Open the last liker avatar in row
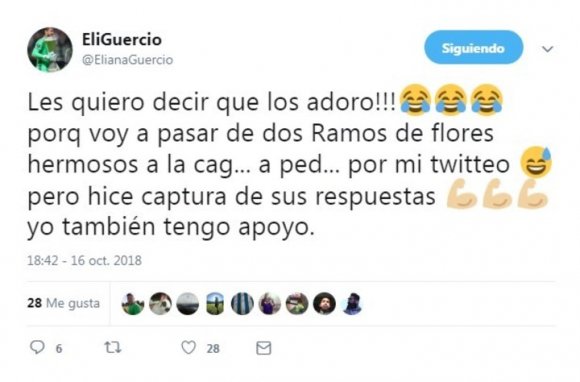The image size is (580, 382). coord(352,304)
